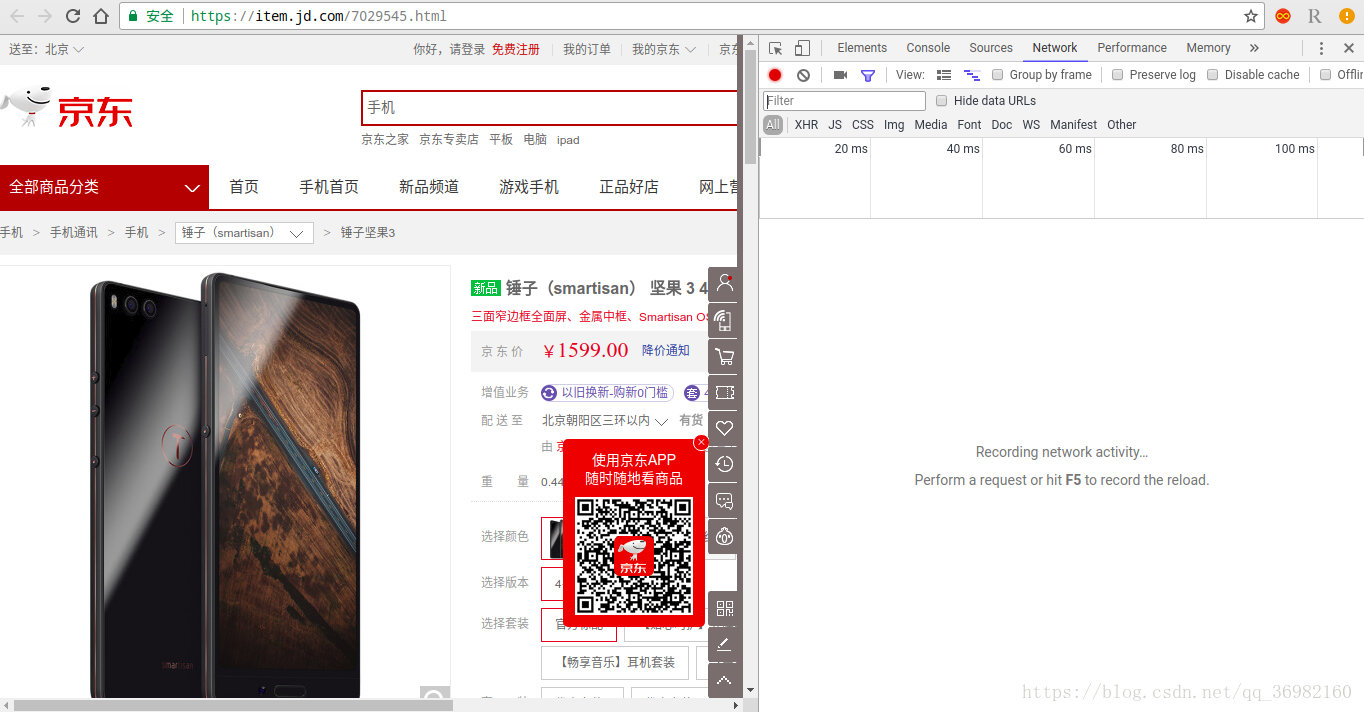Click the browser reload icon

[x=73, y=16]
